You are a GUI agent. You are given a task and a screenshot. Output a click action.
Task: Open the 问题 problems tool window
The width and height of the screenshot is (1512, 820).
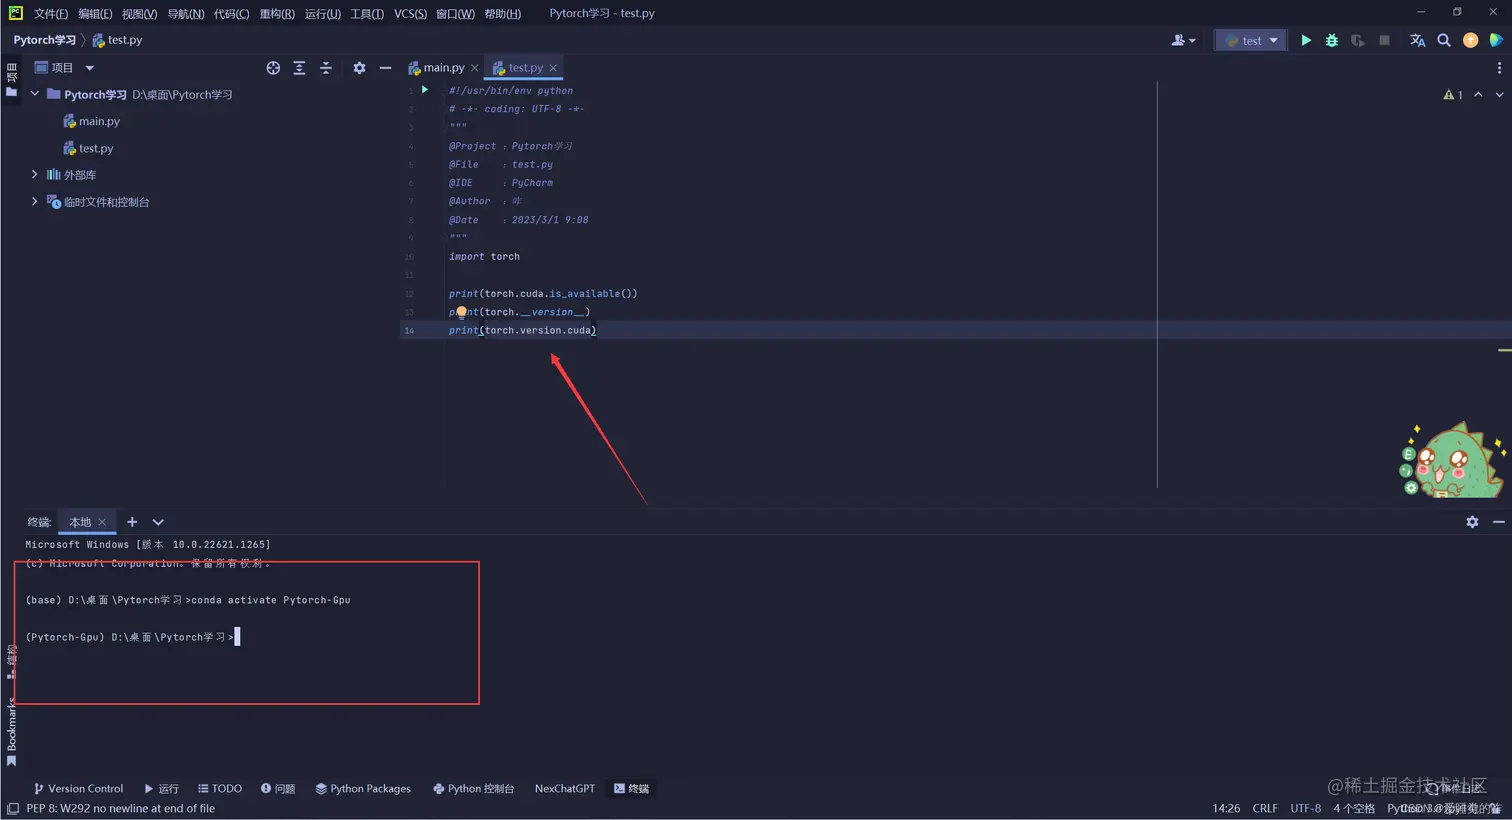[x=278, y=788]
